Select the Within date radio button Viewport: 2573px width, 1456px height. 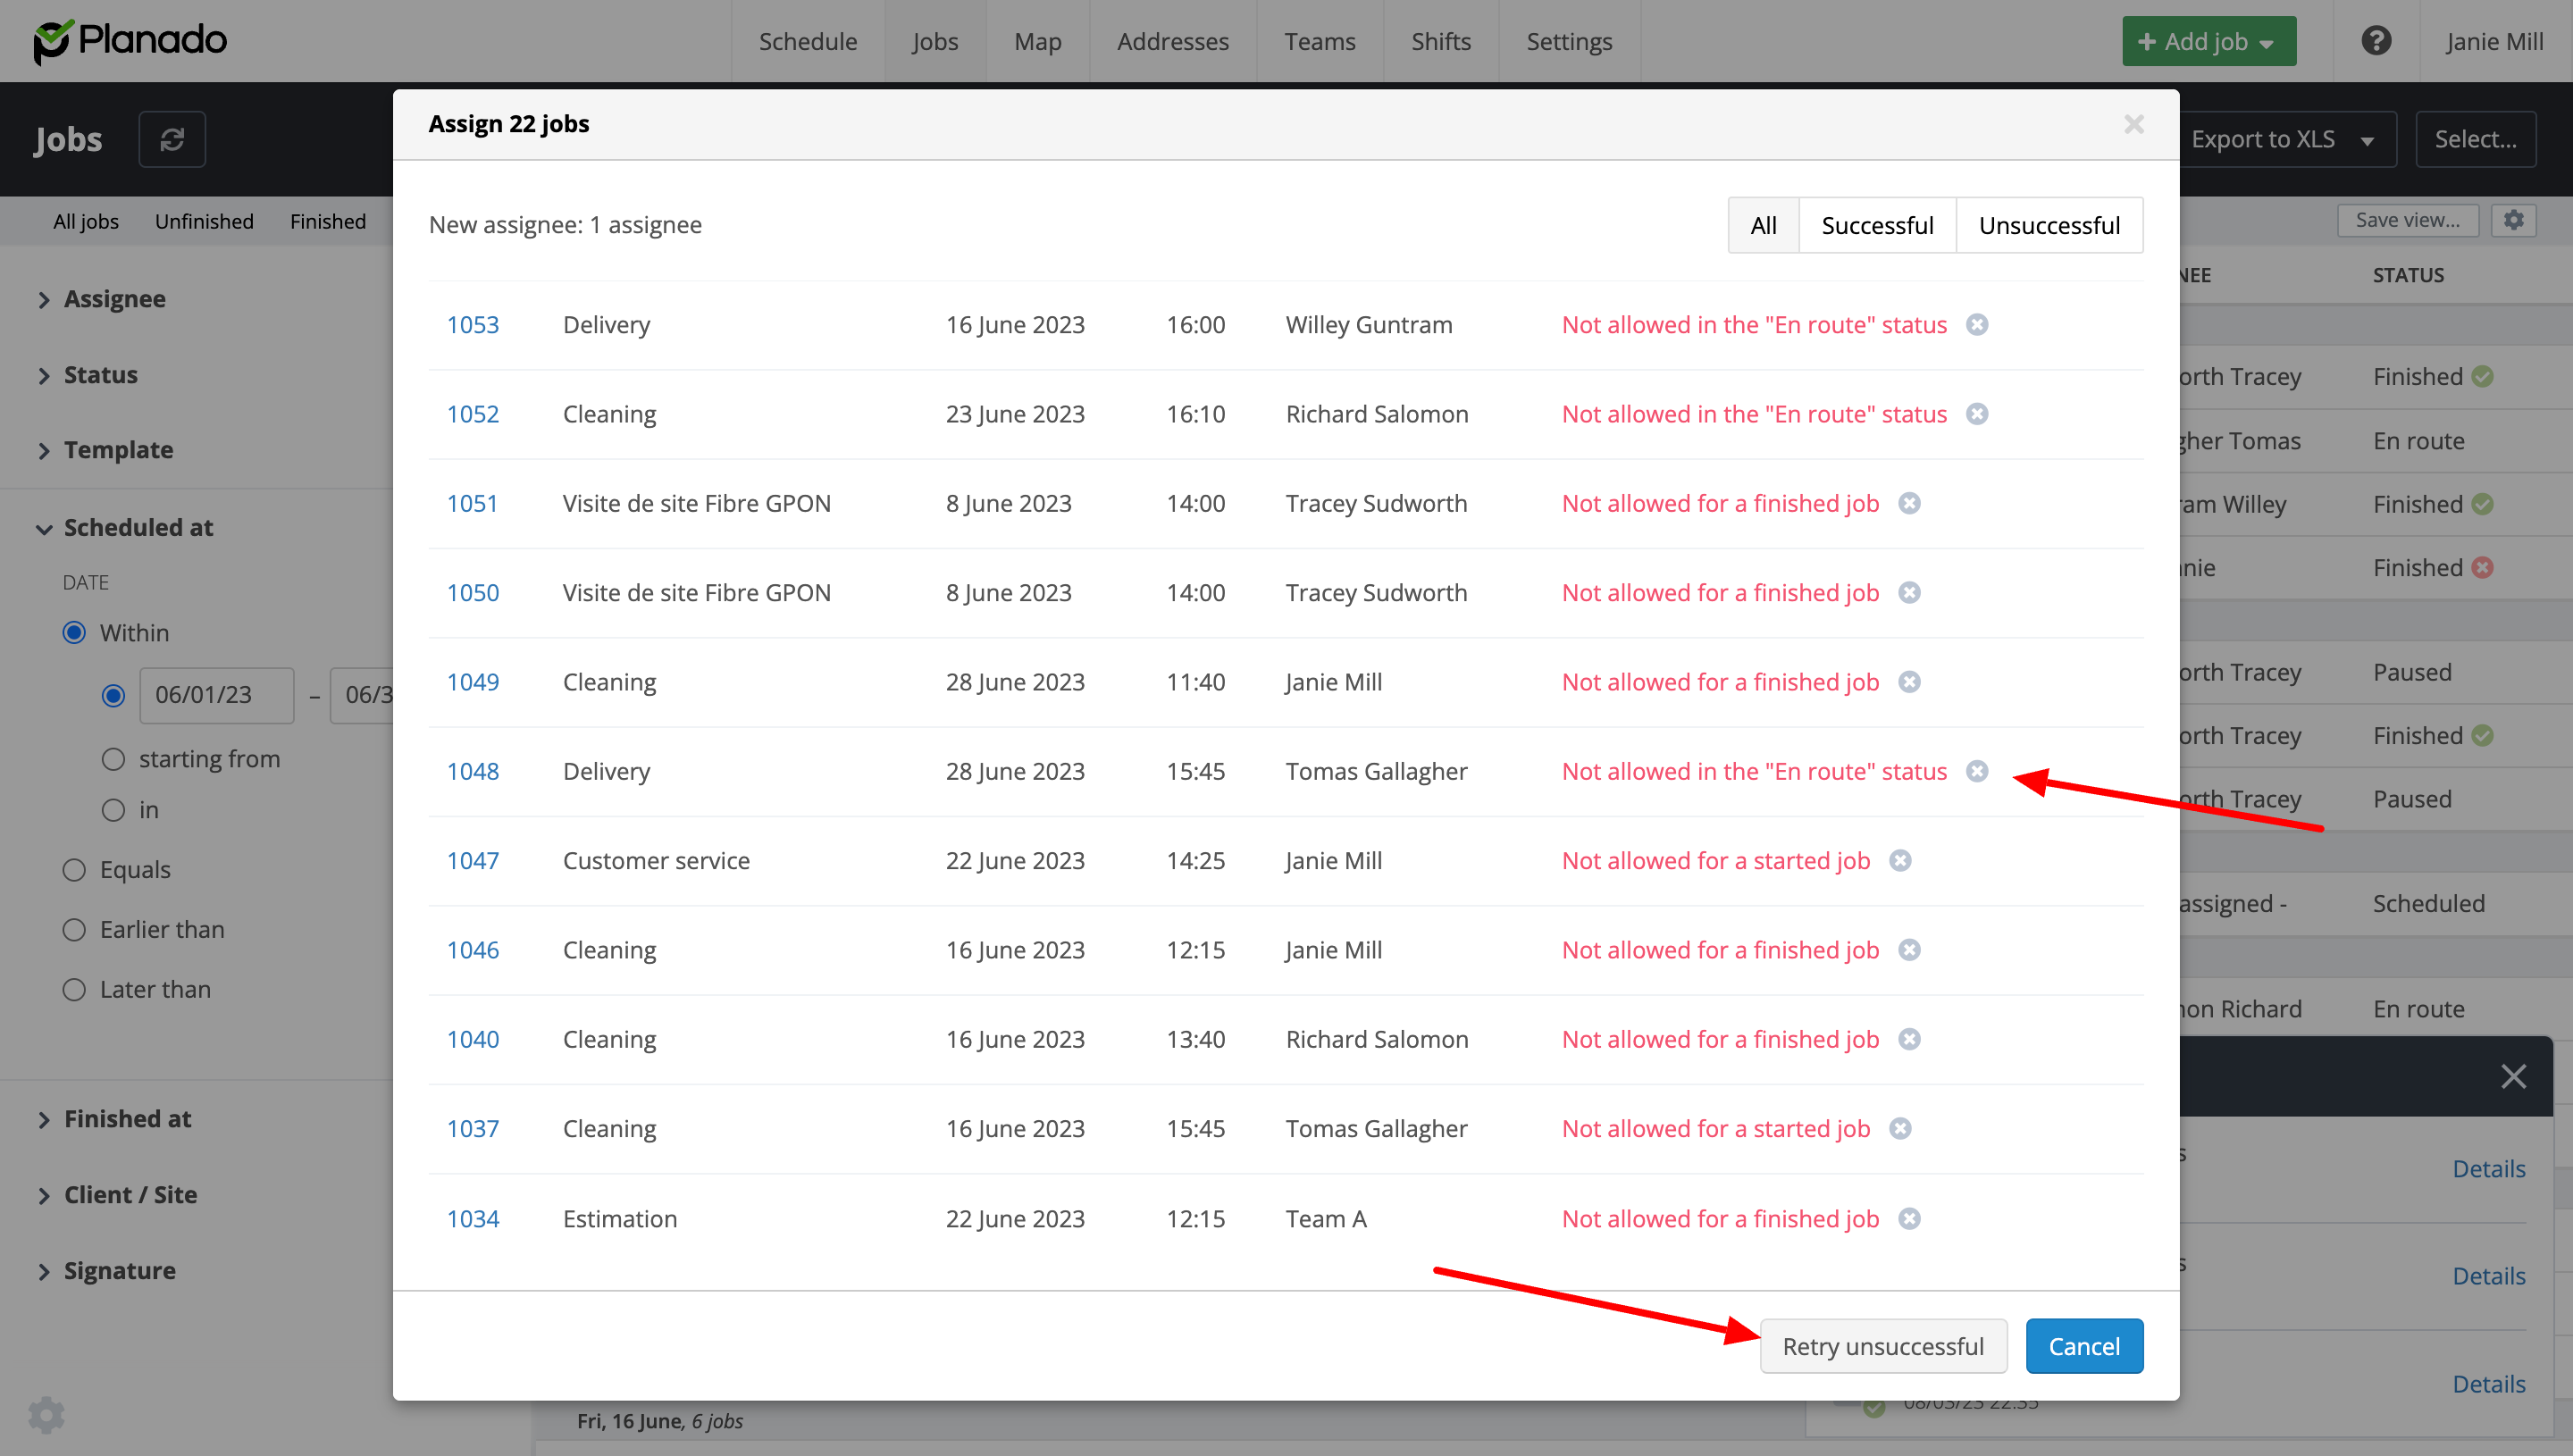coord(74,633)
